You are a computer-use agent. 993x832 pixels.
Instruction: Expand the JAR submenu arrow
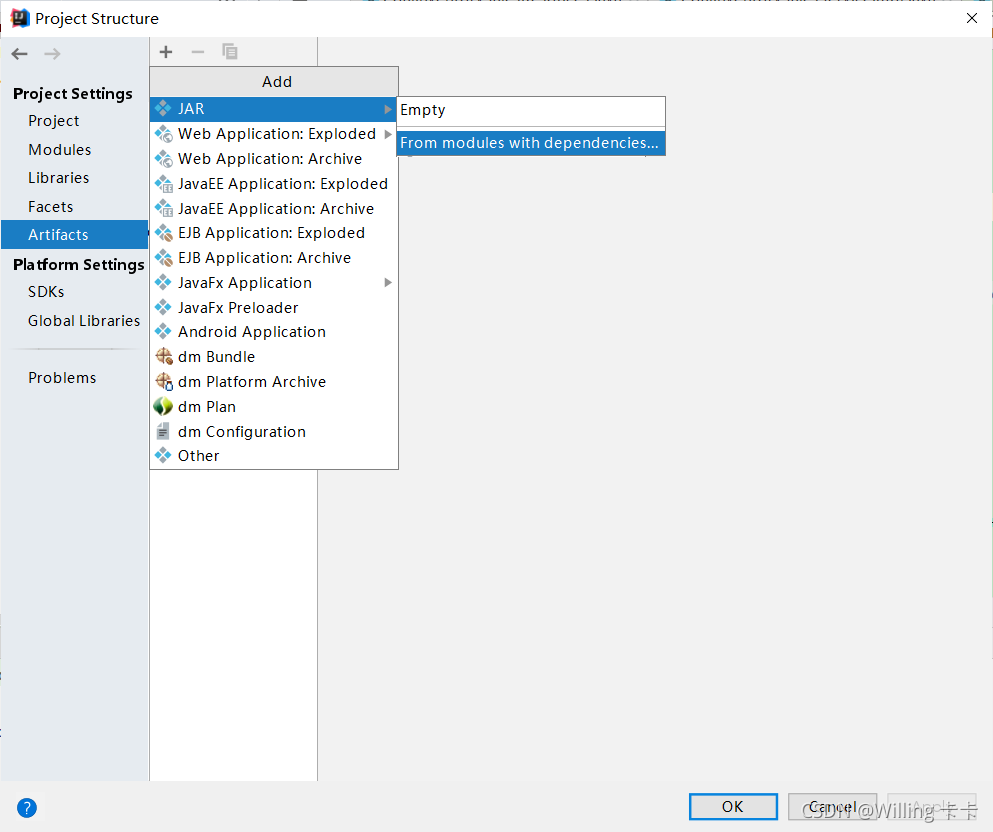point(388,110)
